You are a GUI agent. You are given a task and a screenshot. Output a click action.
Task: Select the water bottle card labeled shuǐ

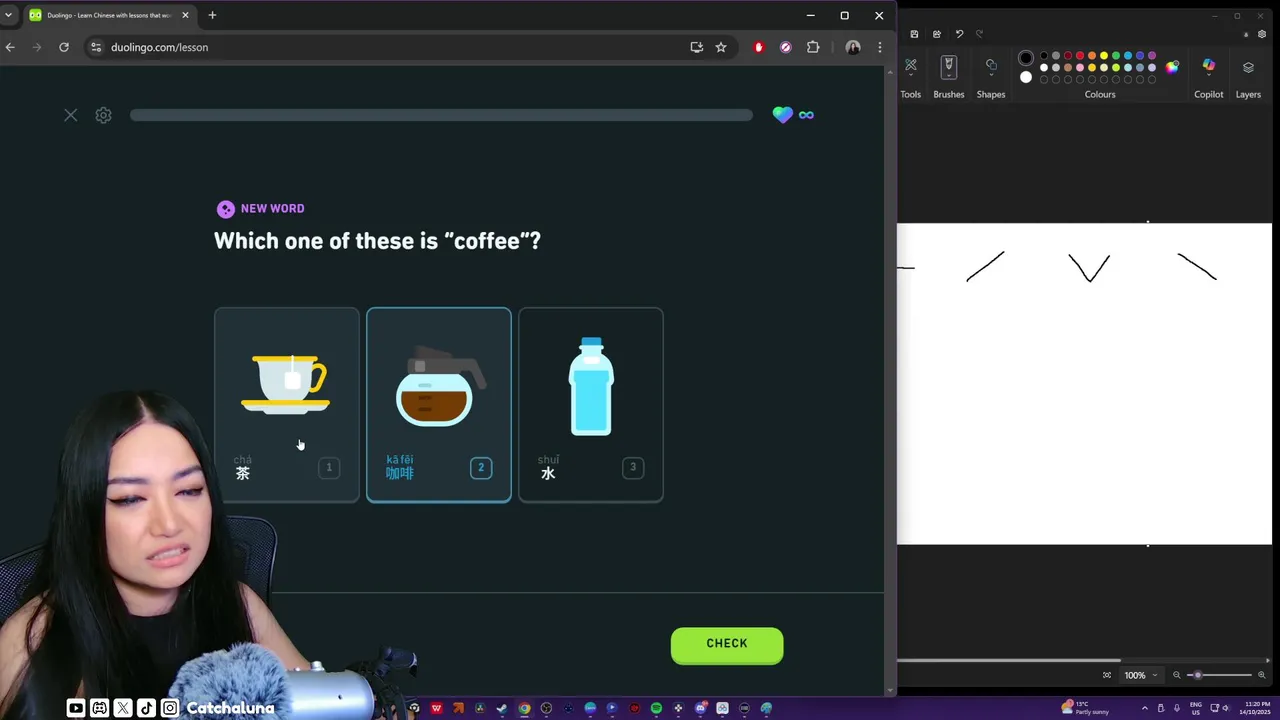click(x=591, y=404)
